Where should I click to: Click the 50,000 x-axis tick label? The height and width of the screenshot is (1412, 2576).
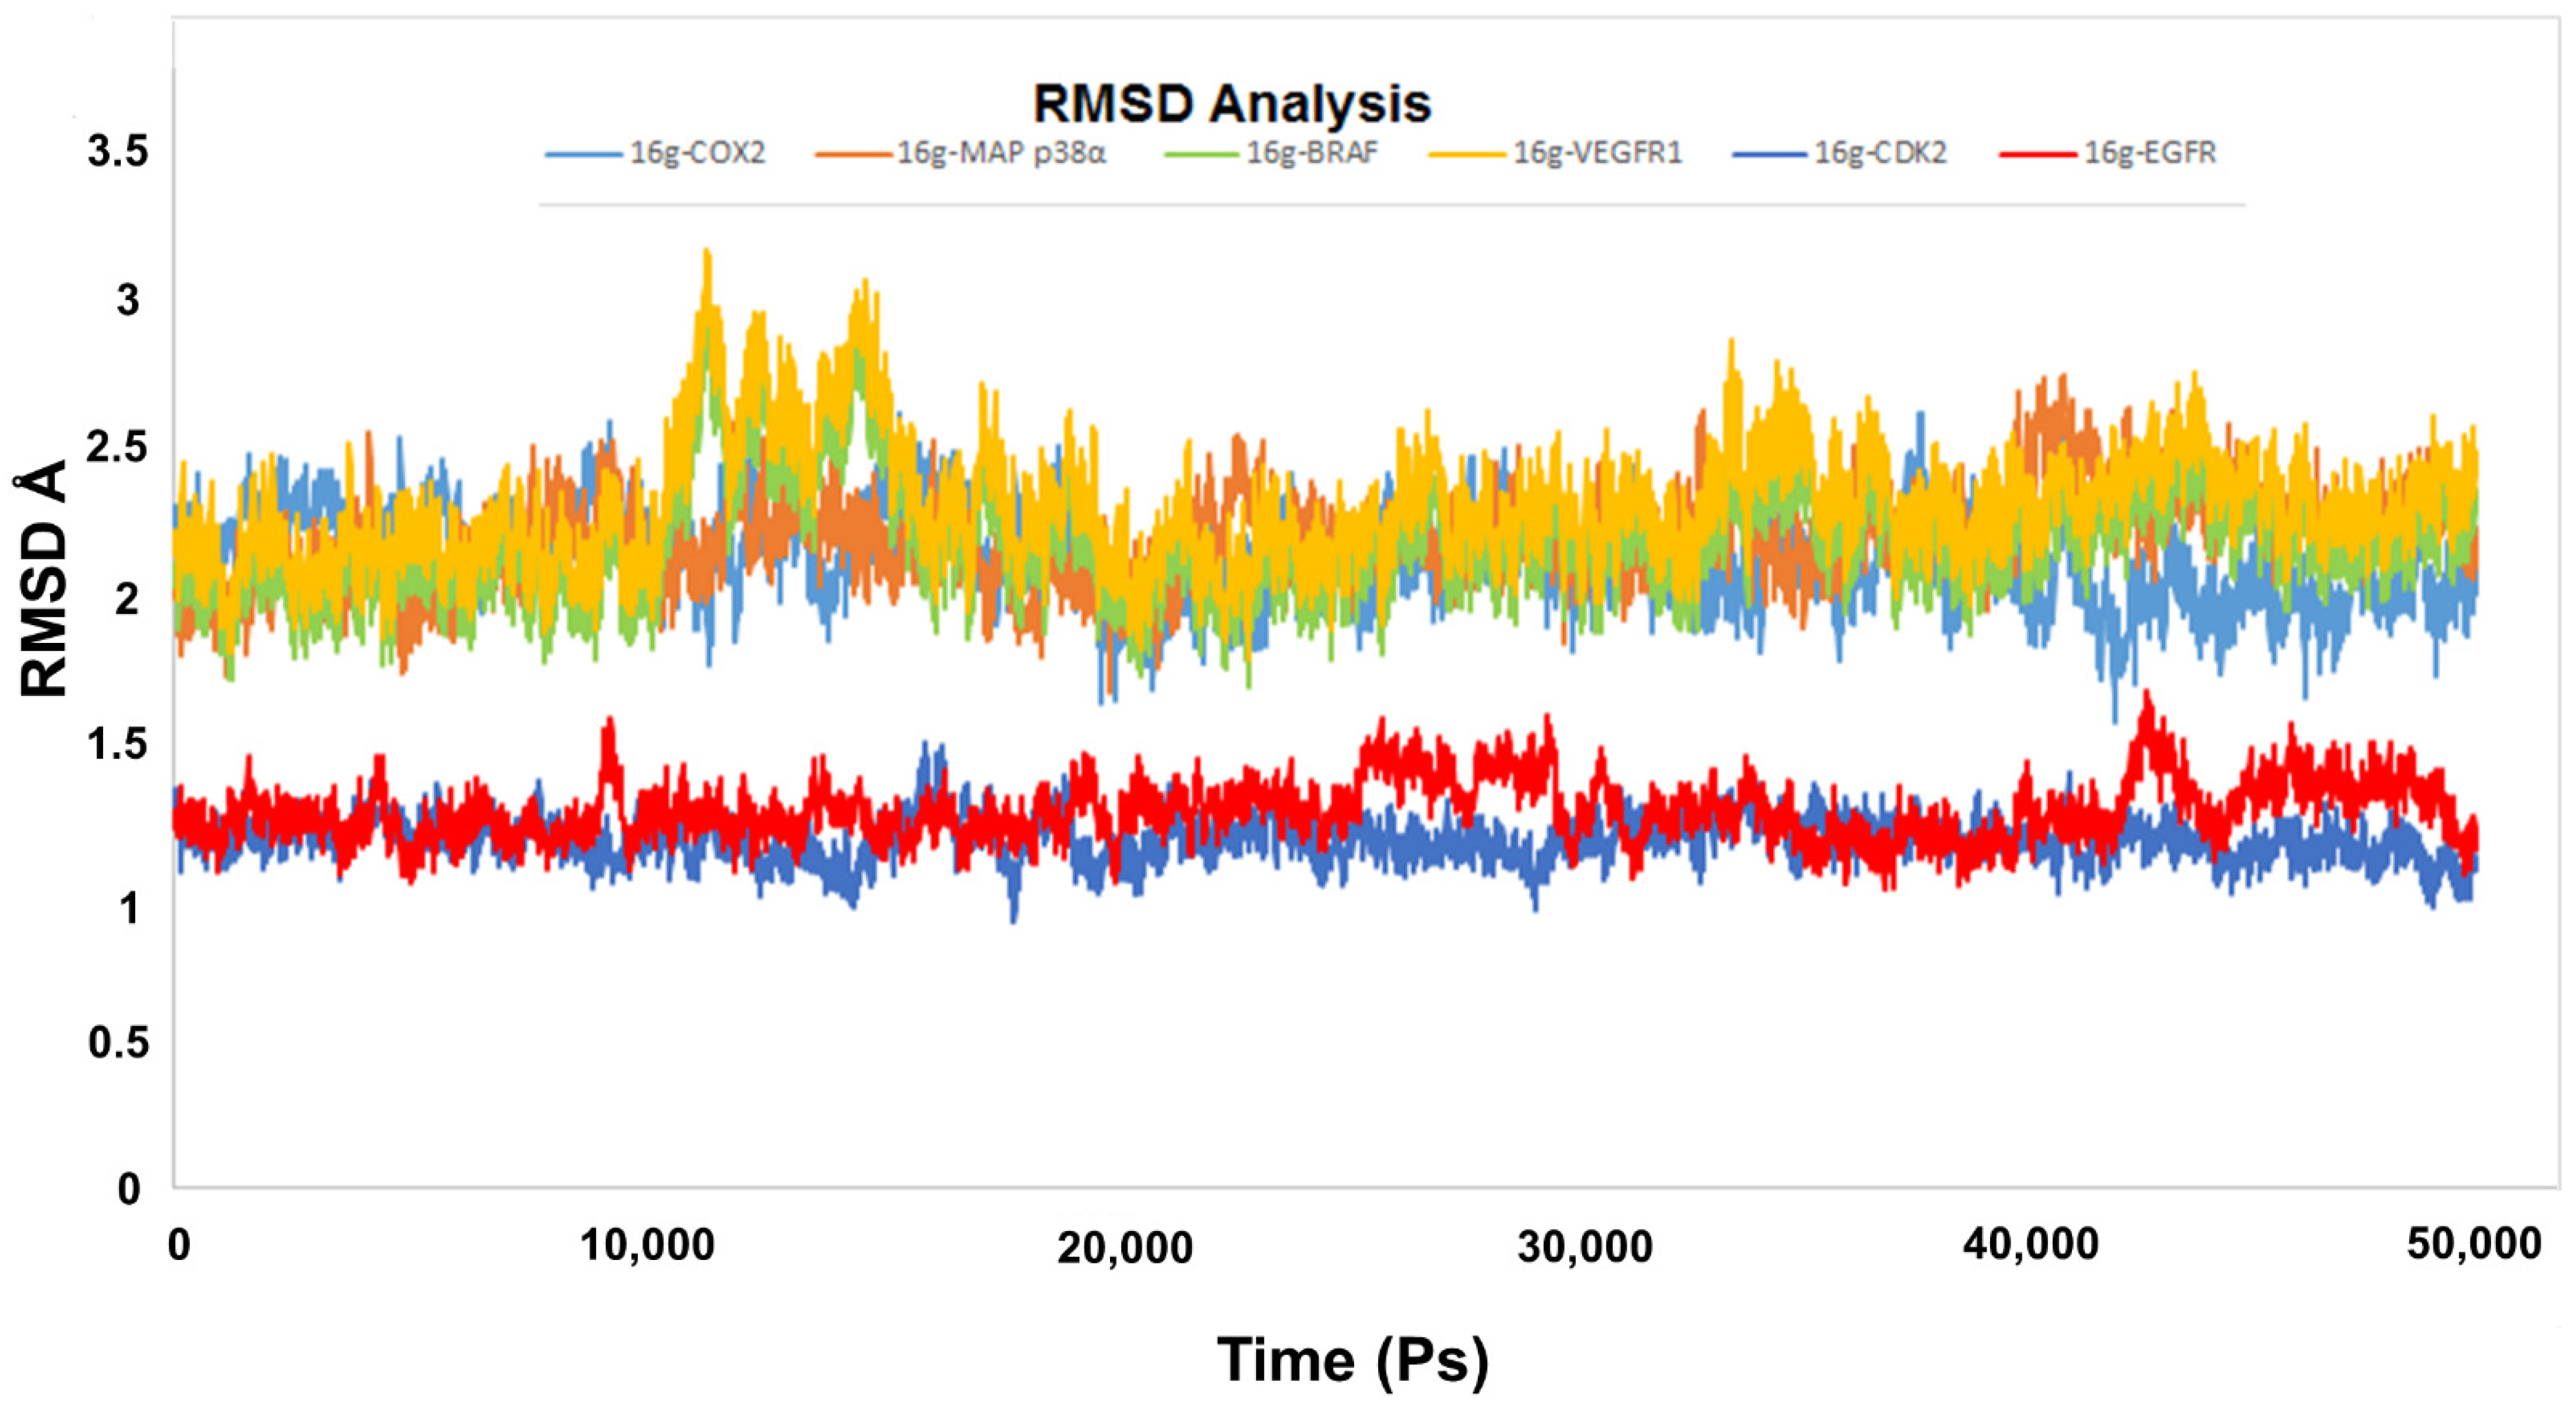[x=2473, y=1244]
